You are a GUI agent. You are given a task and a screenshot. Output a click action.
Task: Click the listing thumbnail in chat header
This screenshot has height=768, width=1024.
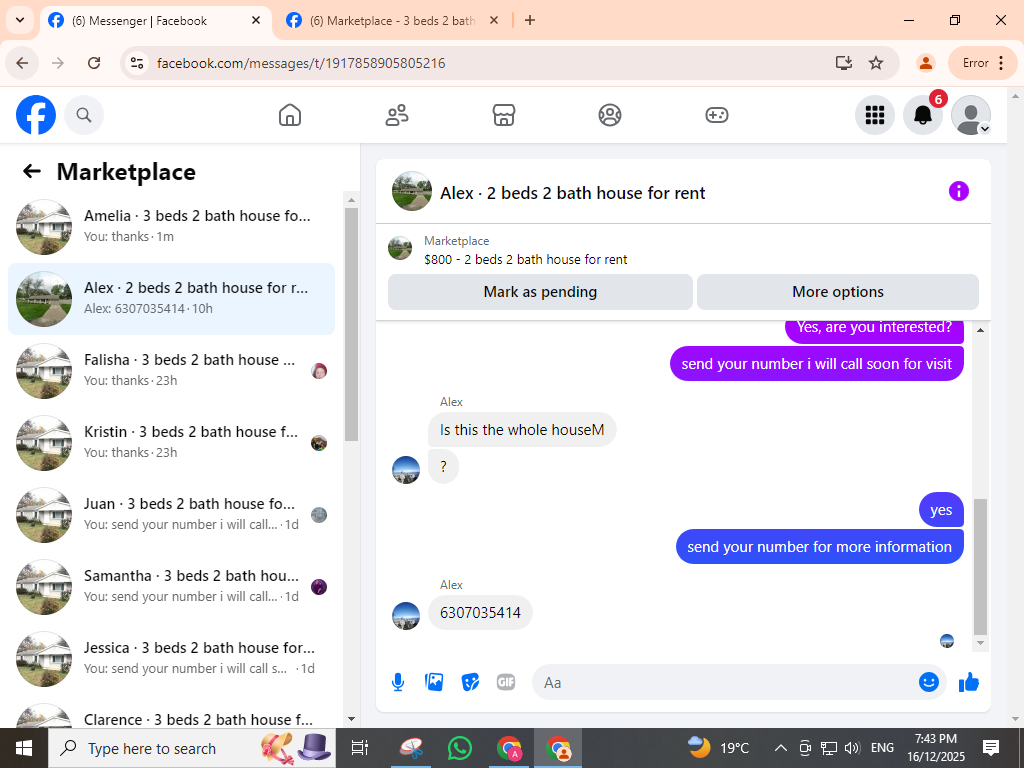[412, 191]
